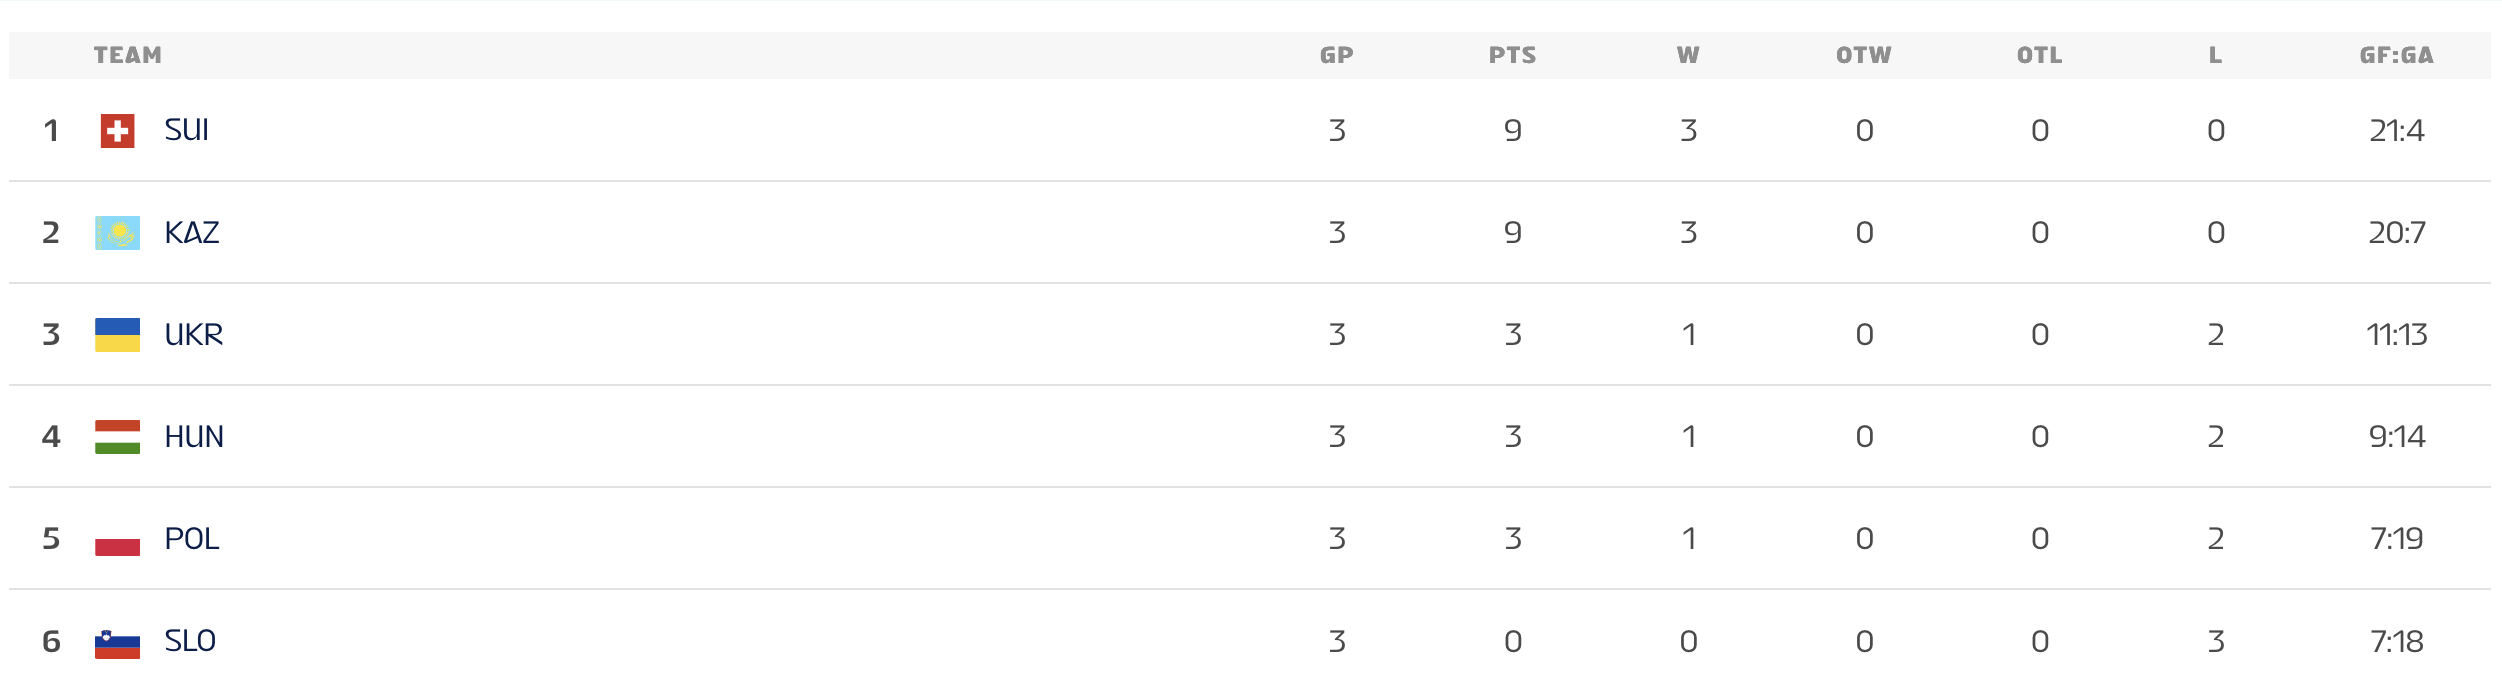The image size is (2502, 688).
Task: Open the SLO team page
Action: click(x=190, y=641)
